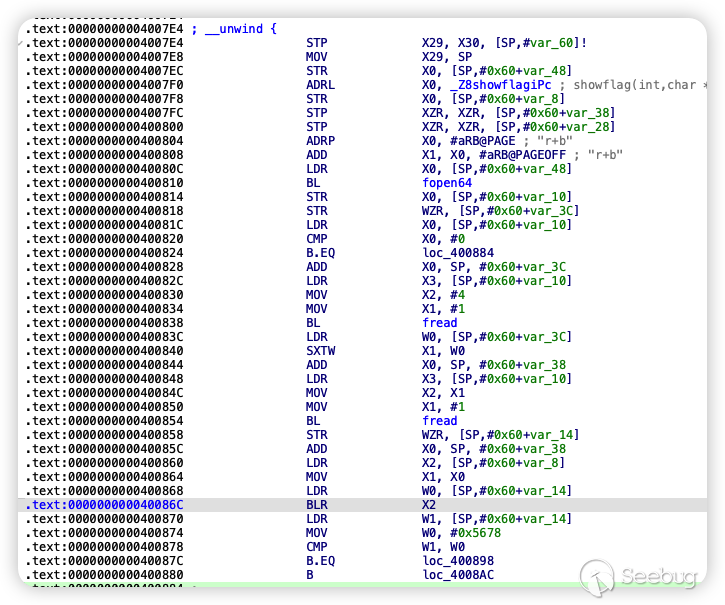
Task: Click the aRB@PAGE operand in ADRP line
Action: coord(484,141)
